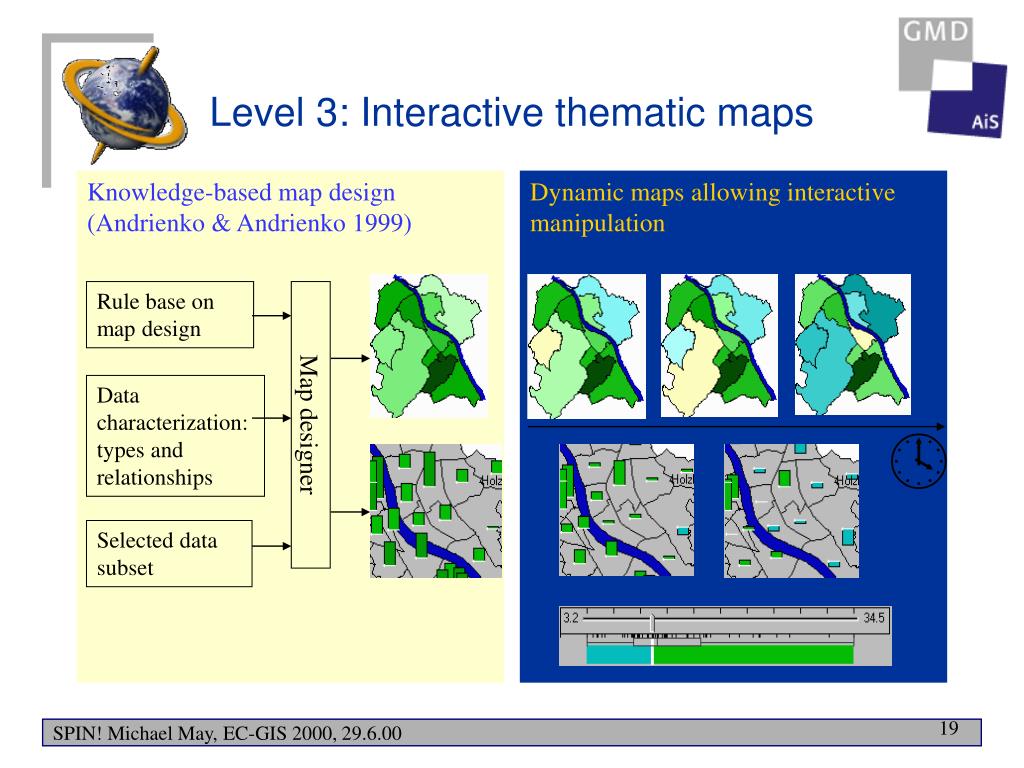Image resolution: width=1024 pixels, height=768 pixels.
Task: Click the cyan segment of the slider bar
Action: [x=618, y=654]
